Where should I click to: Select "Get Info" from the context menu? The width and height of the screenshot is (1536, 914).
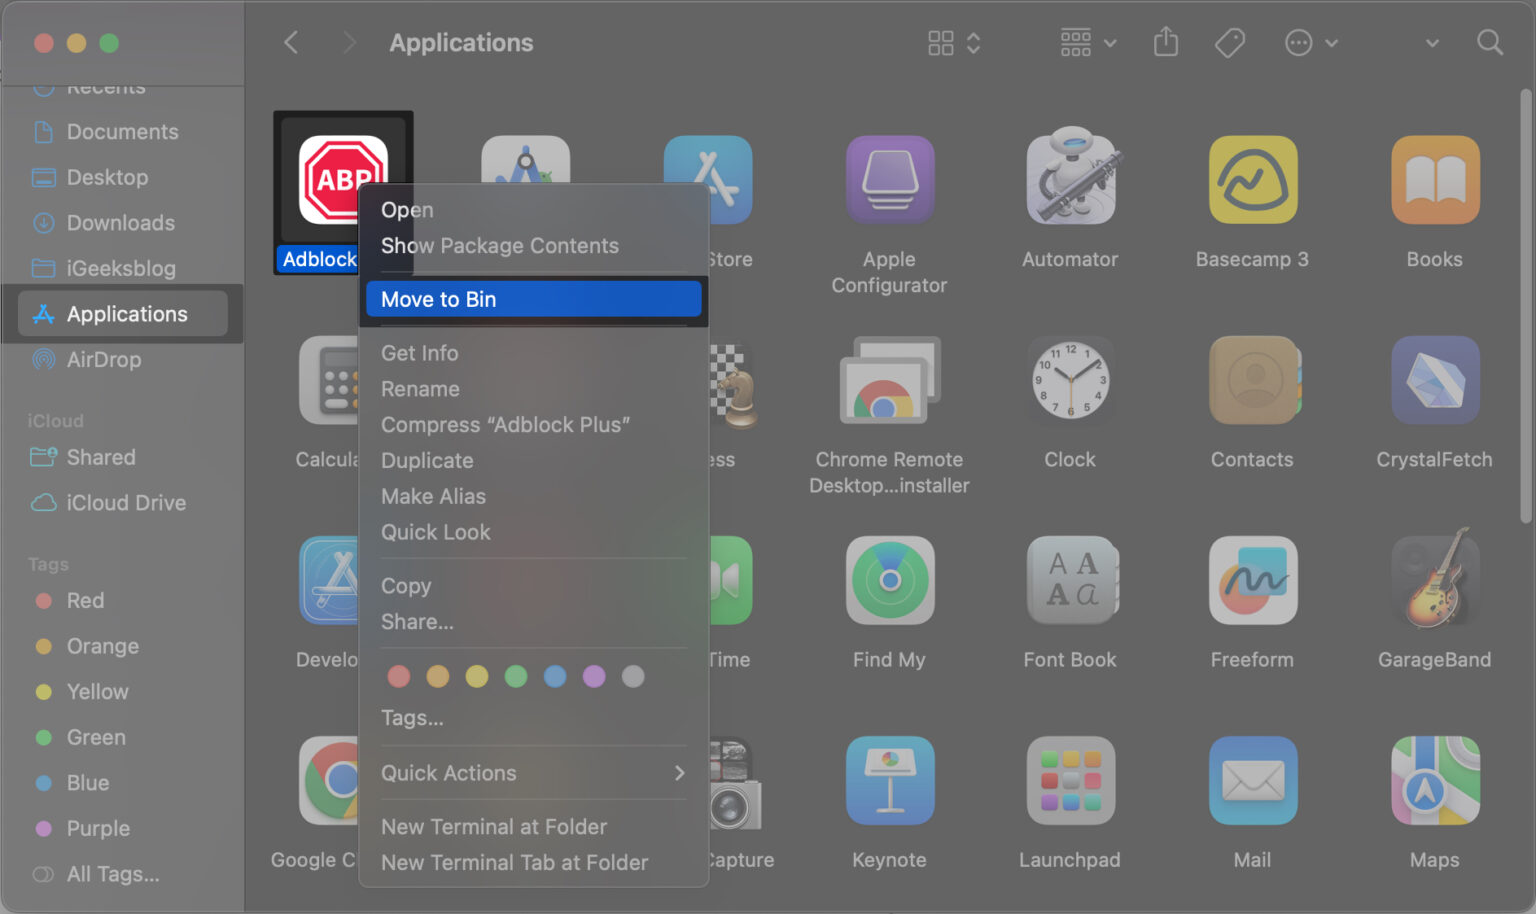point(419,352)
